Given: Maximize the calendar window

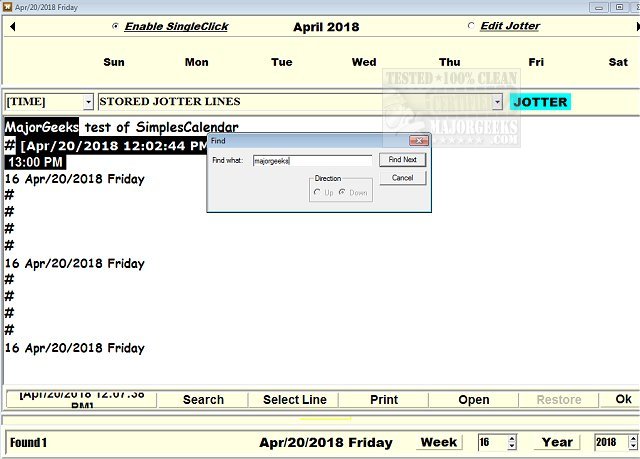Looking at the screenshot, I should click(619, 7).
